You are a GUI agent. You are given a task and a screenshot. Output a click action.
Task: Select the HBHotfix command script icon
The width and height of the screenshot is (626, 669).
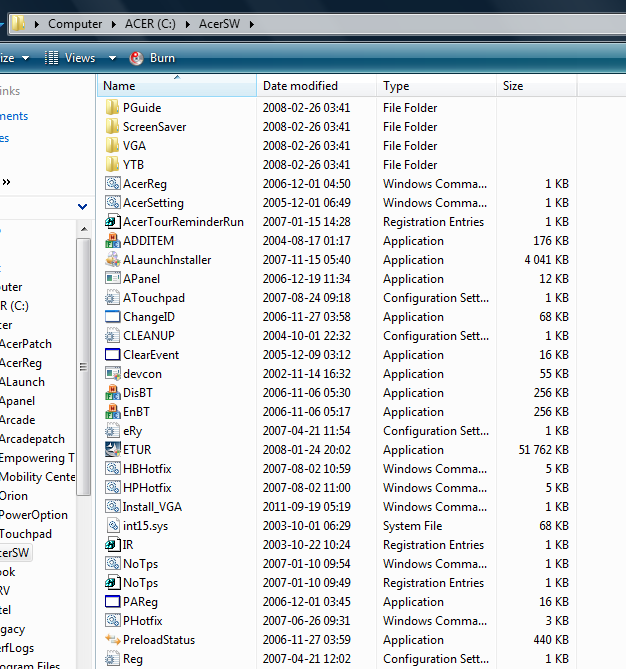113,468
